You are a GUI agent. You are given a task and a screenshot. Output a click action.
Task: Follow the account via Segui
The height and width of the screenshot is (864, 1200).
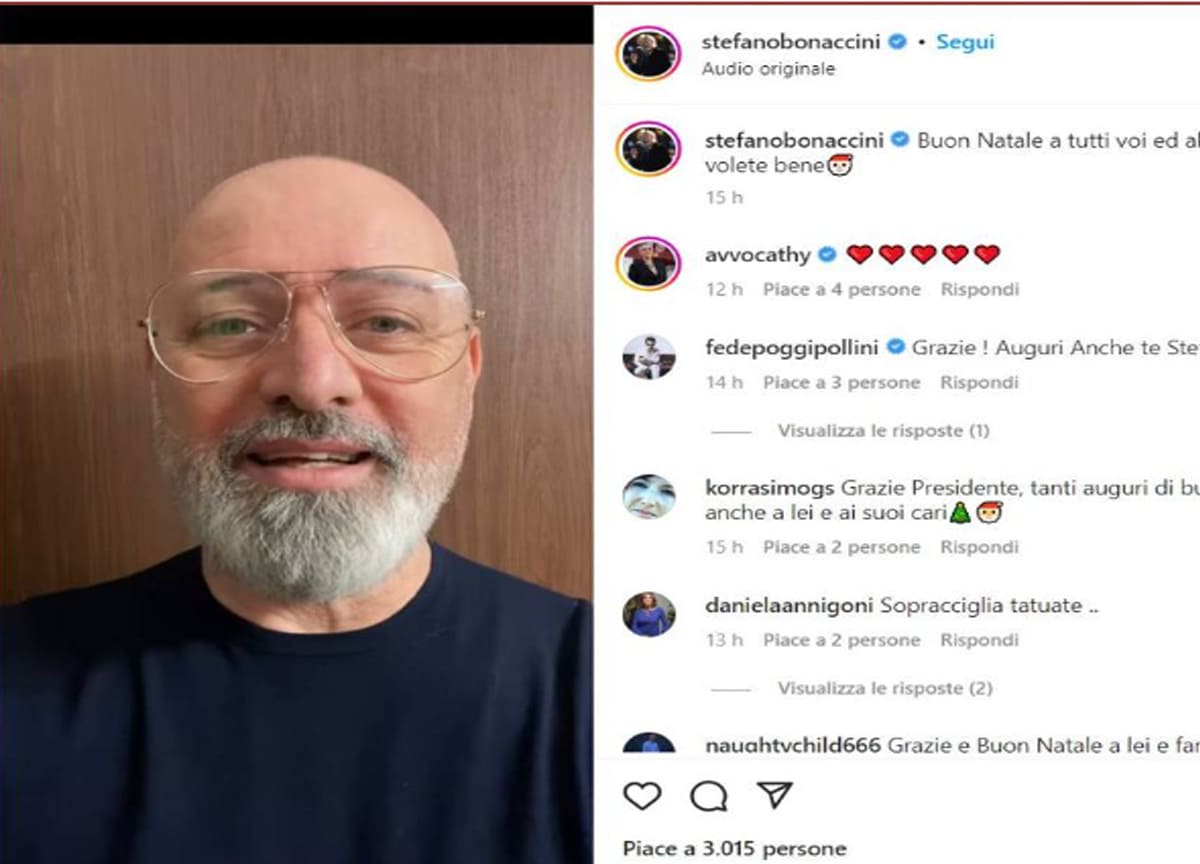click(x=965, y=42)
